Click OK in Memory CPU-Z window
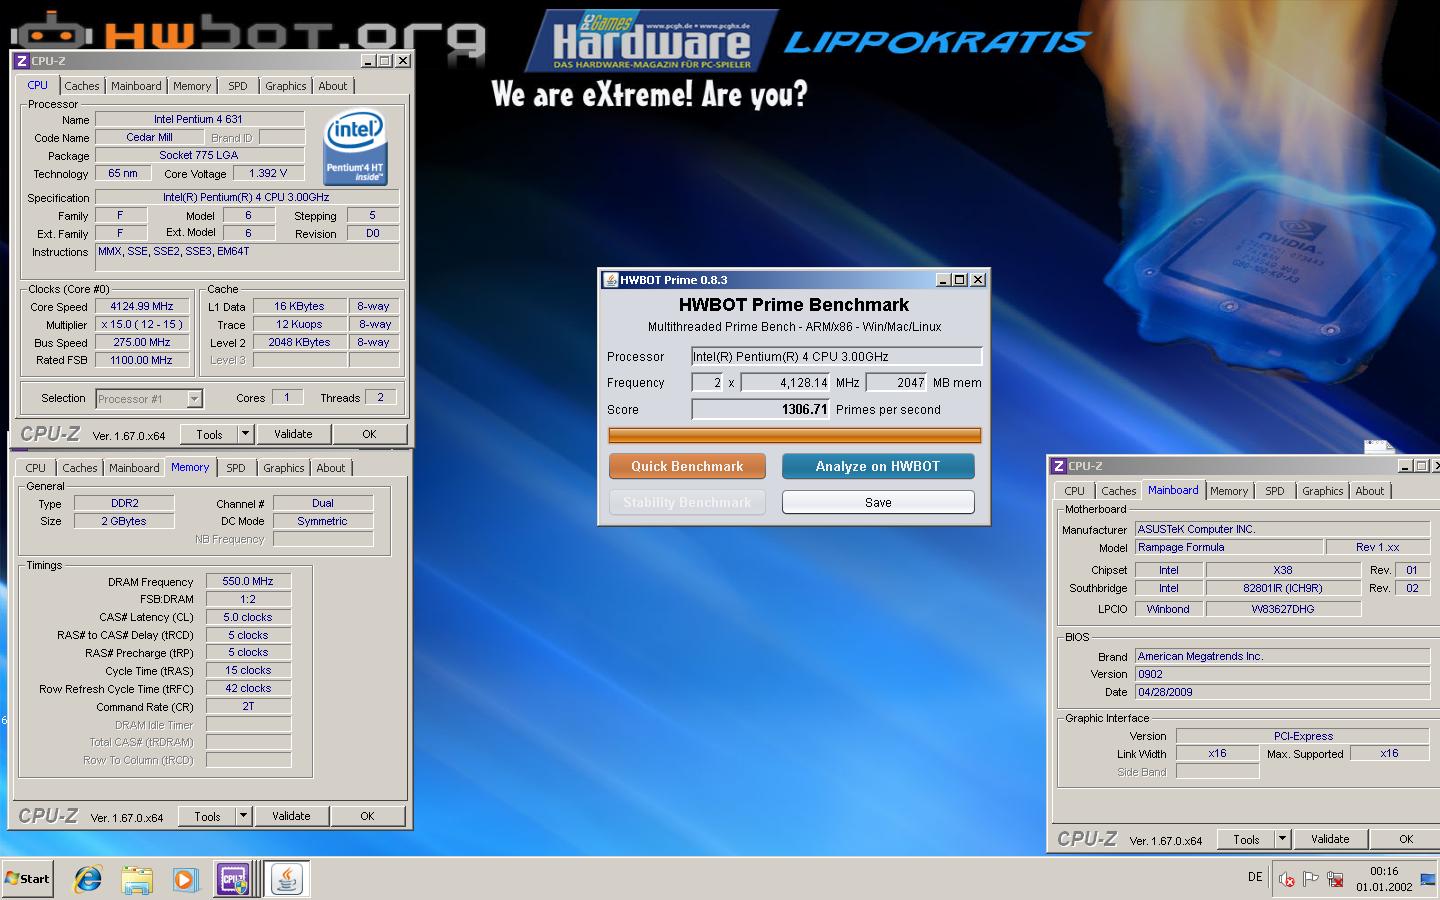Screen dimensions: 1440x900 click(x=368, y=816)
